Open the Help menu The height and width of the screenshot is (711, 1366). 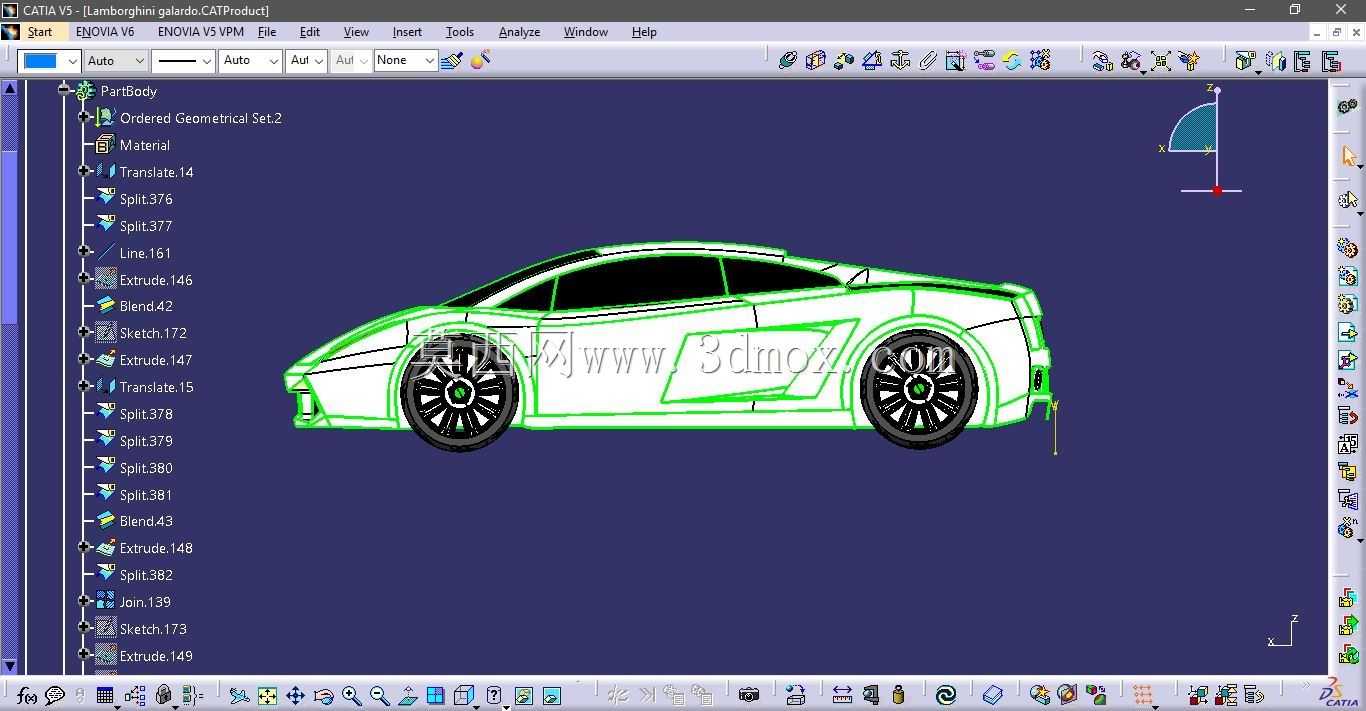click(644, 32)
